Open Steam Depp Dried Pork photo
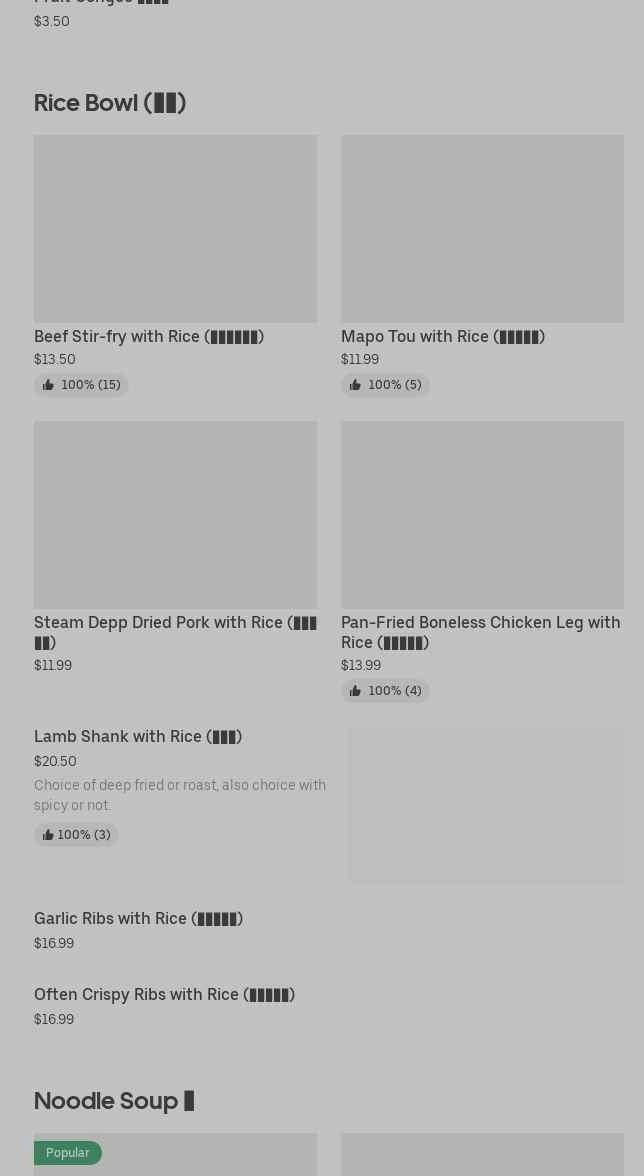Screen dimensions: 644x1176 [x=175, y=515]
